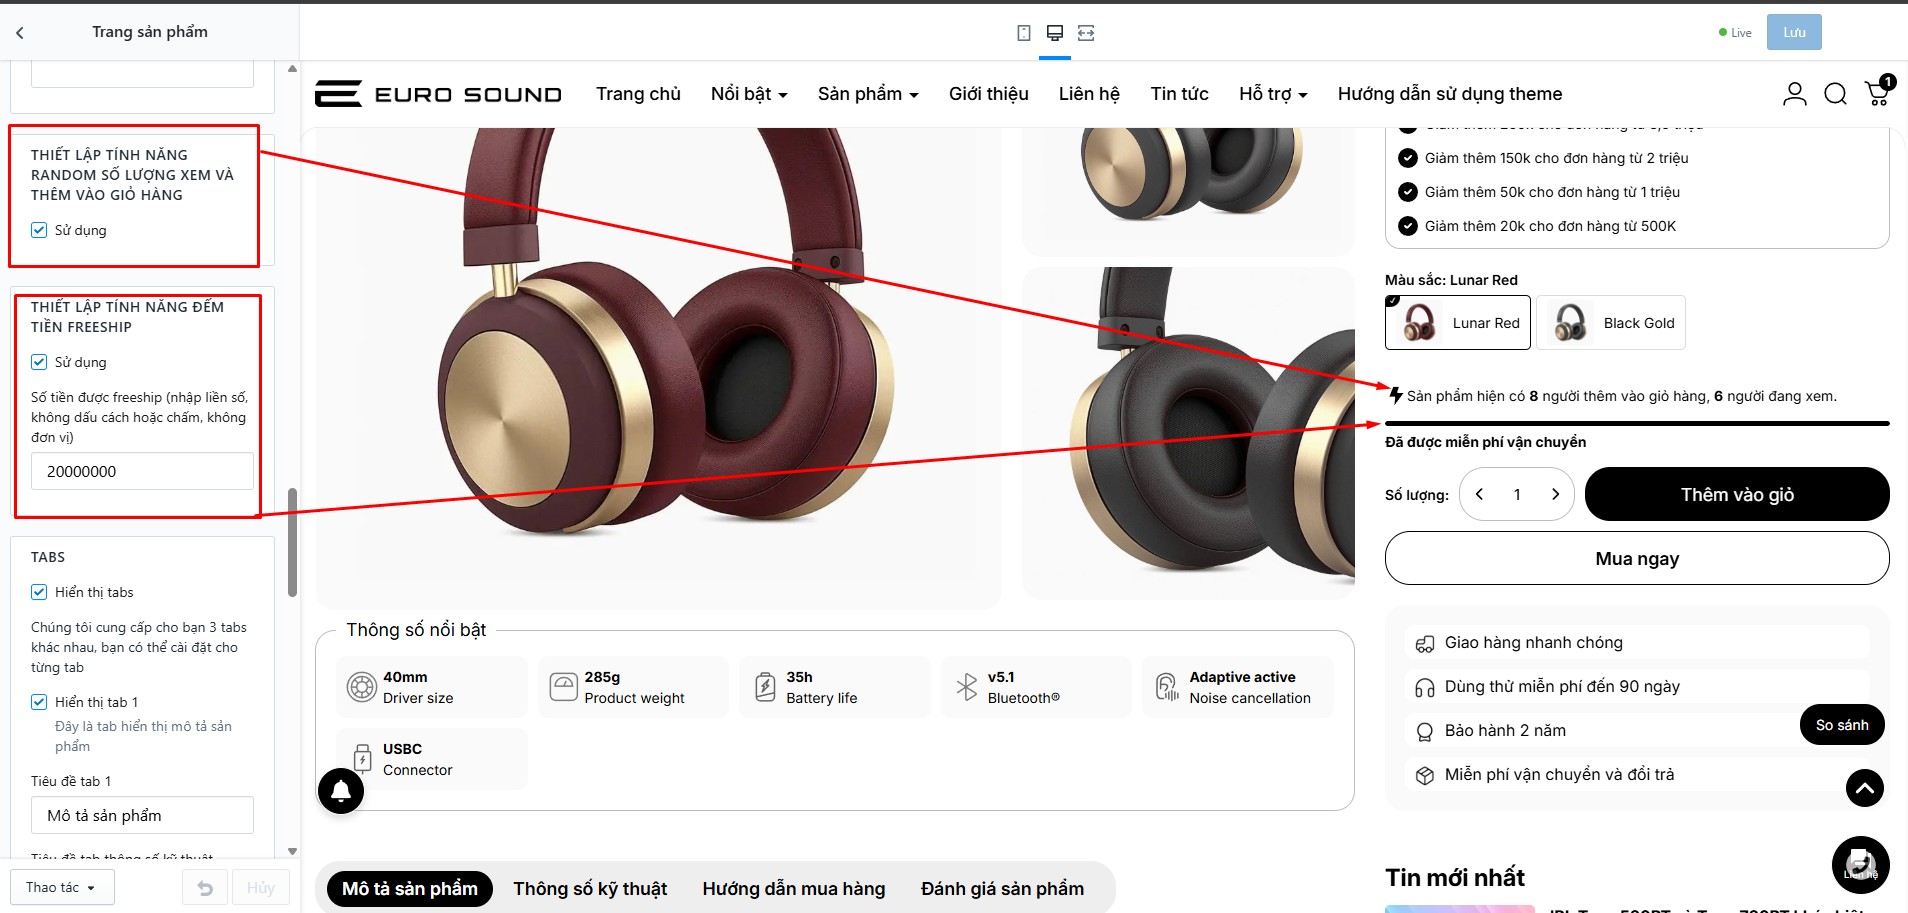Click the USBC Connector icon

[363, 759]
